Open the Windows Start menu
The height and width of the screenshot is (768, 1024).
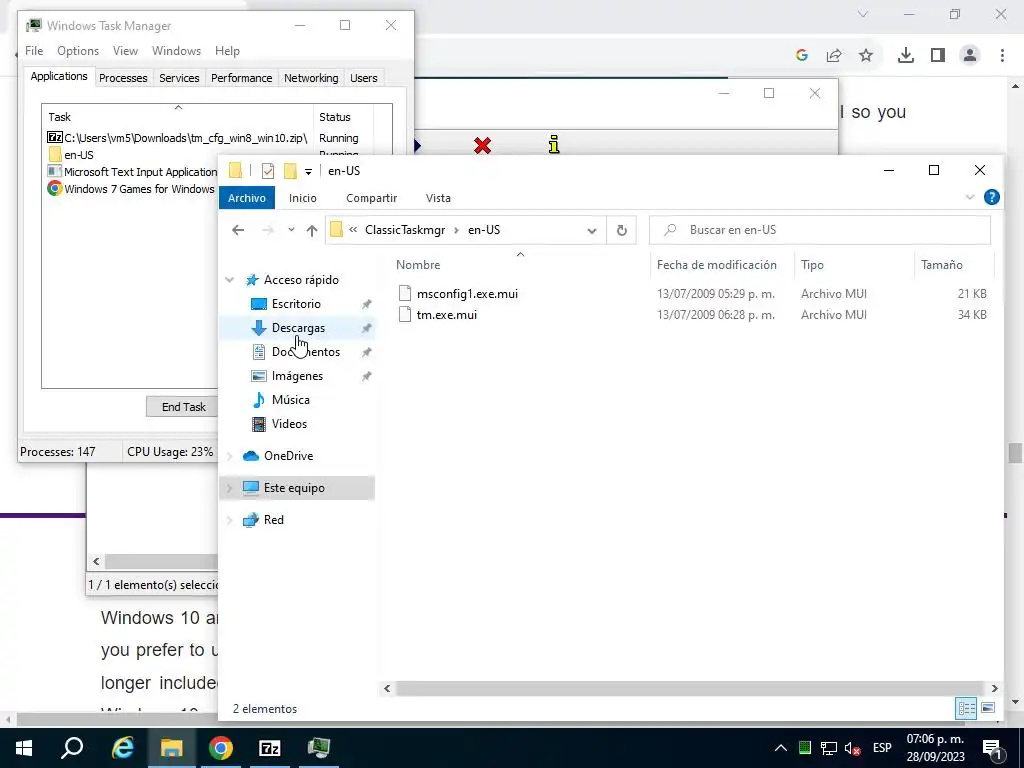click(24, 748)
